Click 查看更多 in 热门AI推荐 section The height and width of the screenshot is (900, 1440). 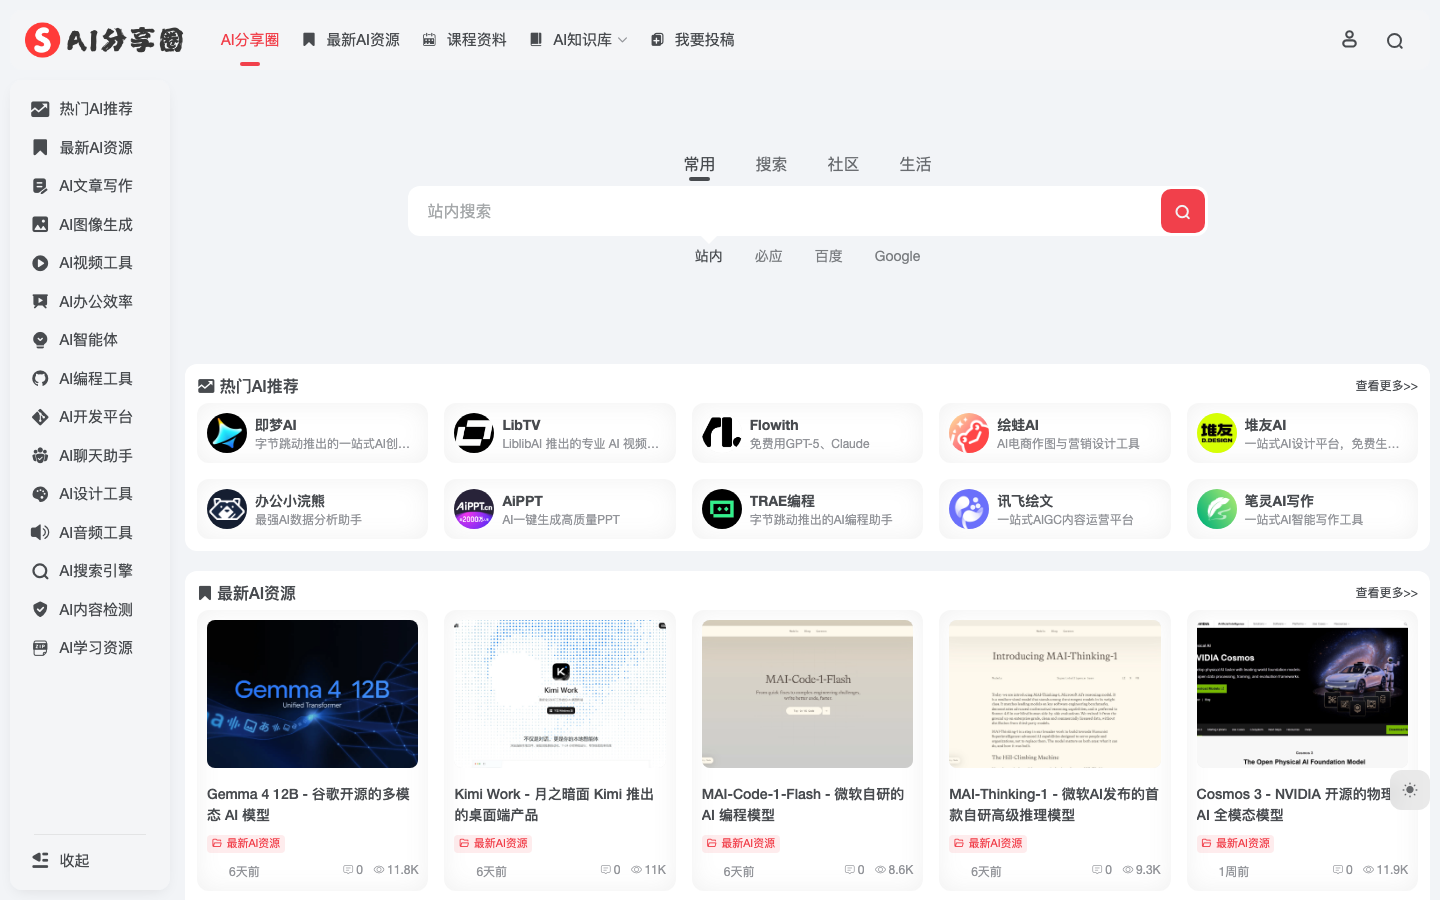point(1386,386)
